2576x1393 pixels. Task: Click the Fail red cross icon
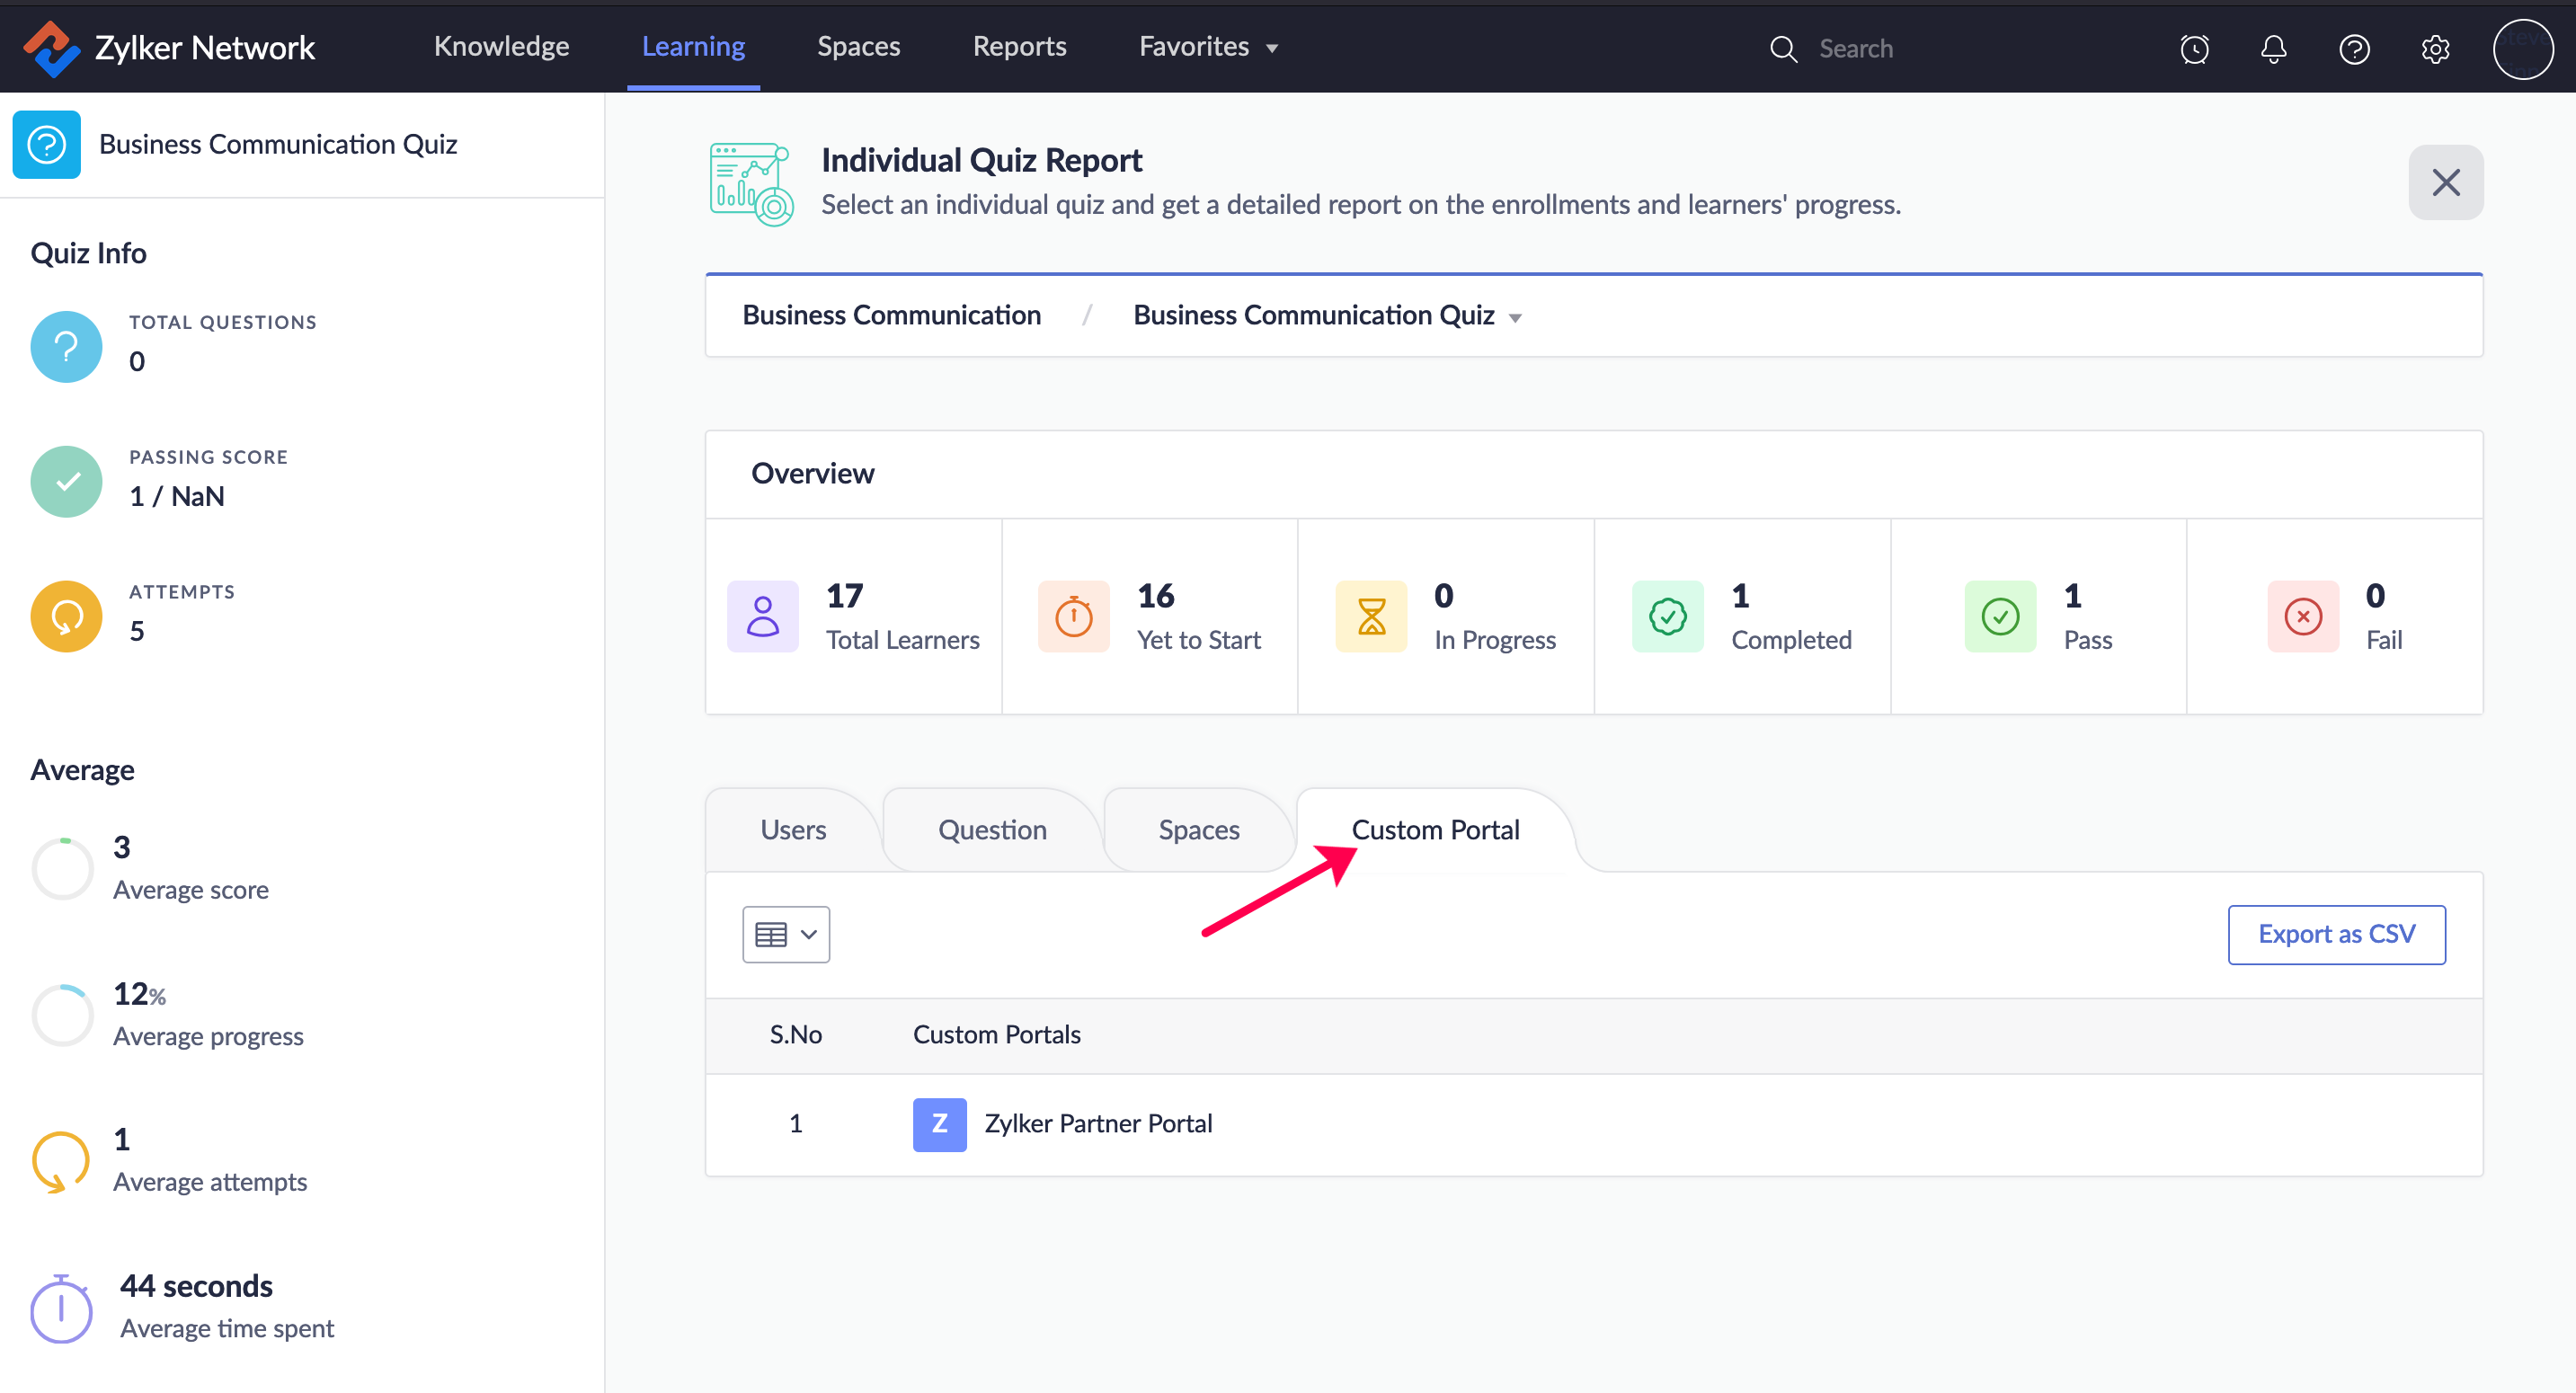(x=2302, y=616)
